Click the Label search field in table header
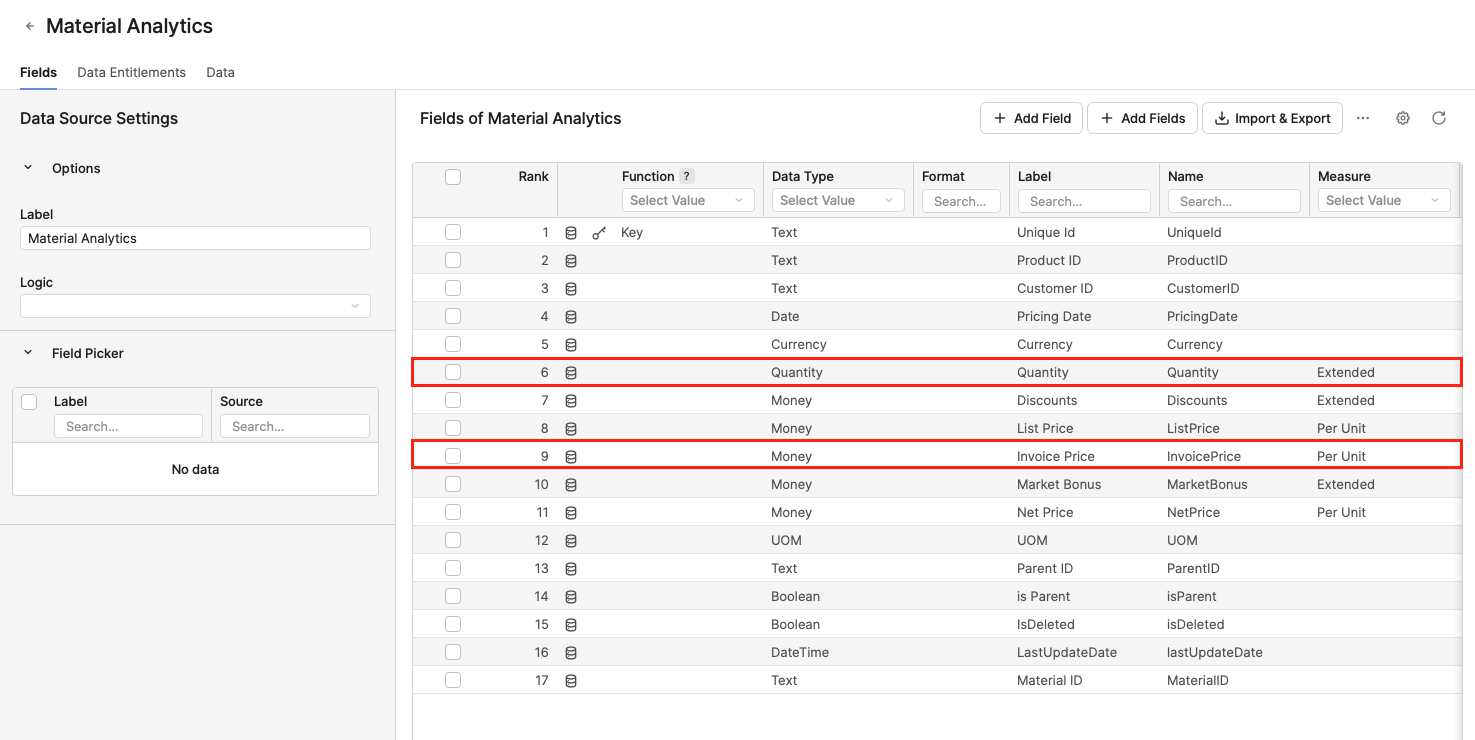 click(x=1084, y=201)
